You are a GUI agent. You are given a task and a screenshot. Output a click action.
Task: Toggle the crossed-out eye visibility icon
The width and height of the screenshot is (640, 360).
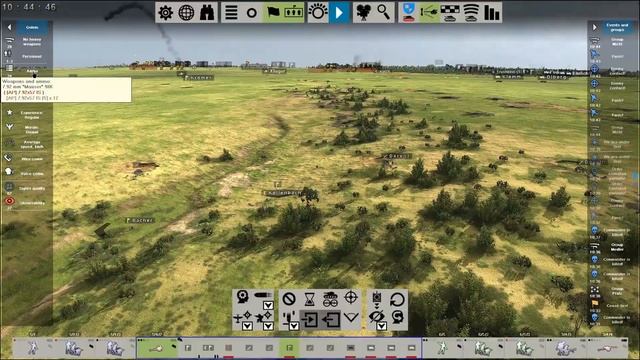click(376, 316)
